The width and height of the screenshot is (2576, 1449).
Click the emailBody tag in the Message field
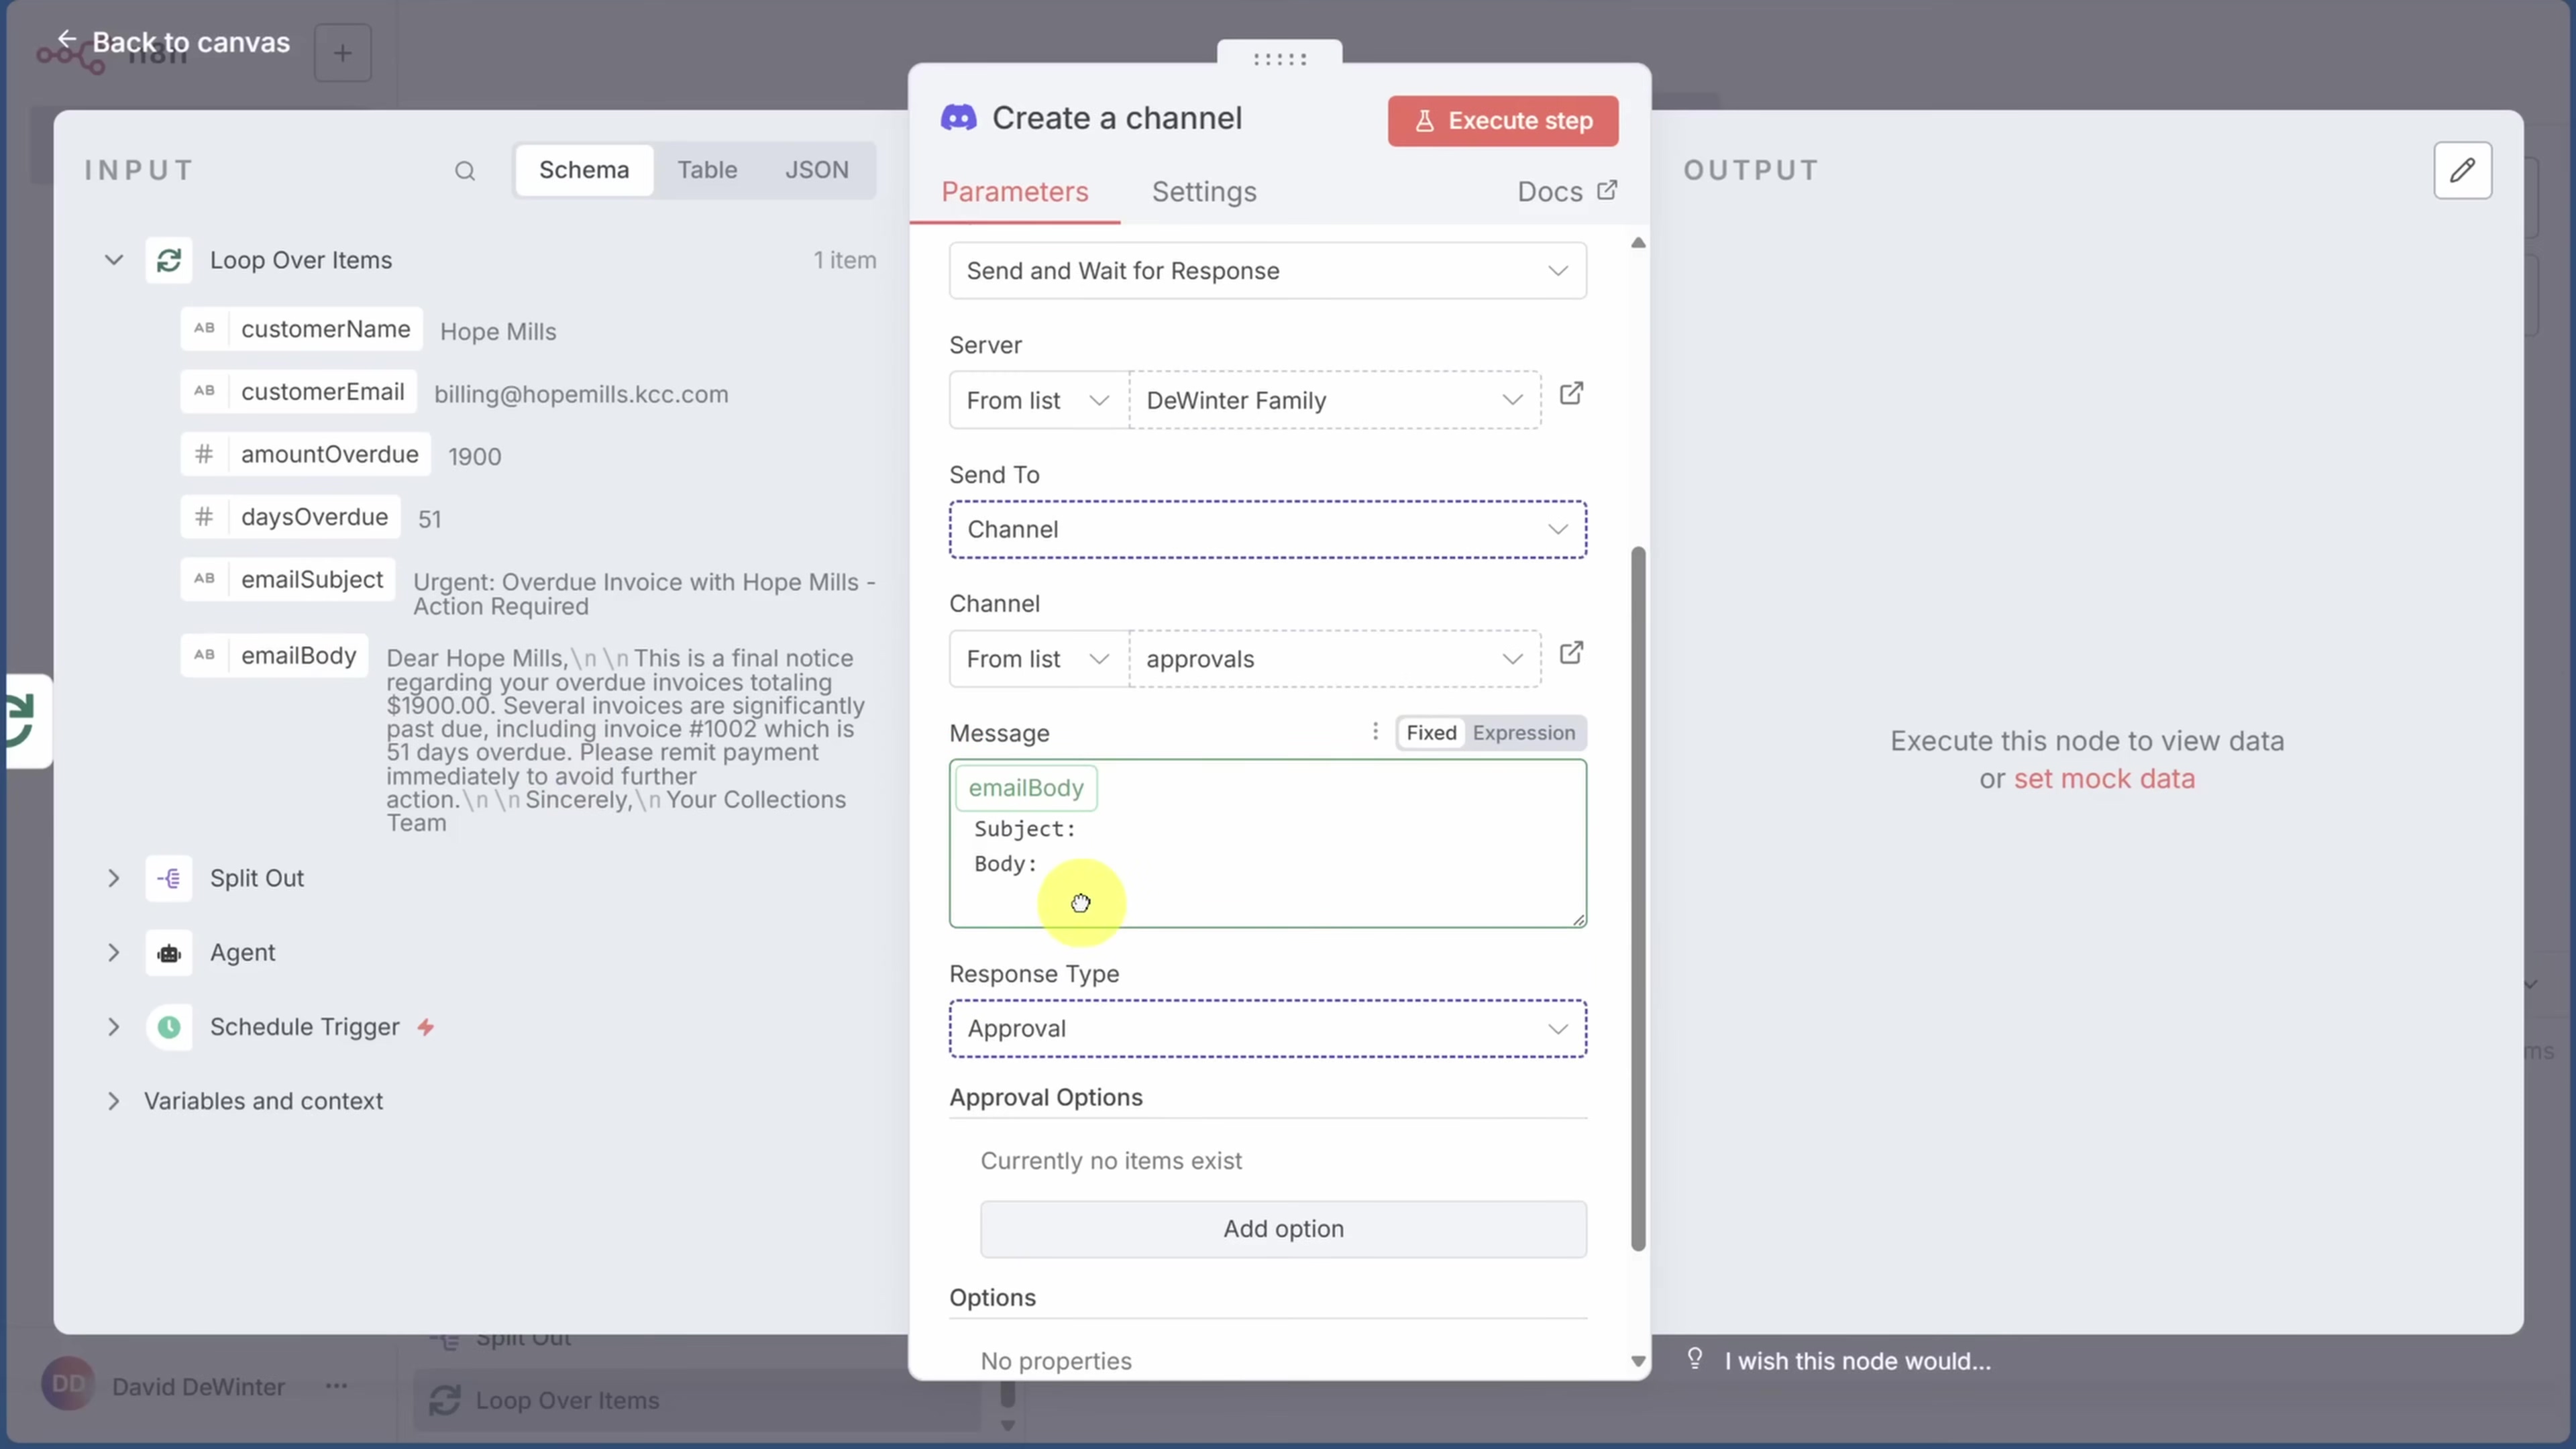(x=1026, y=788)
